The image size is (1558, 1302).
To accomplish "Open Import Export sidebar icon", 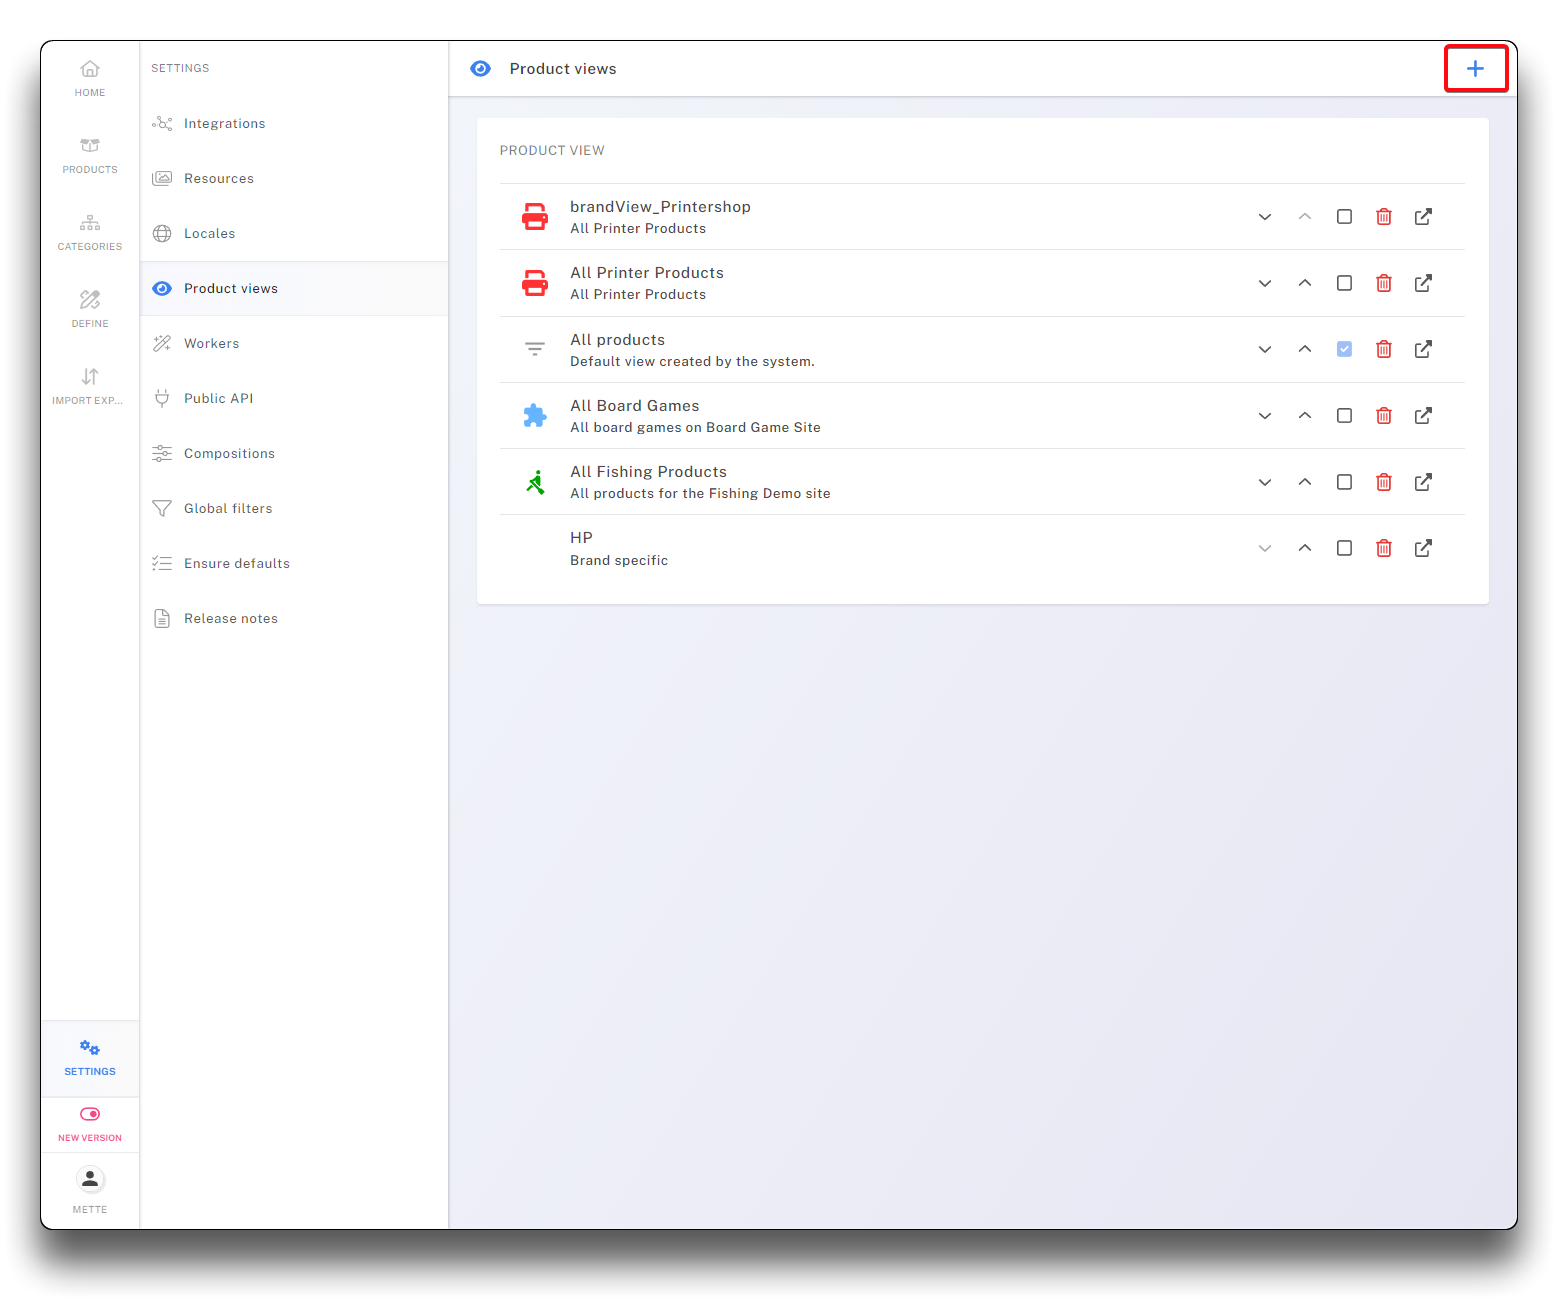I will (x=90, y=385).
